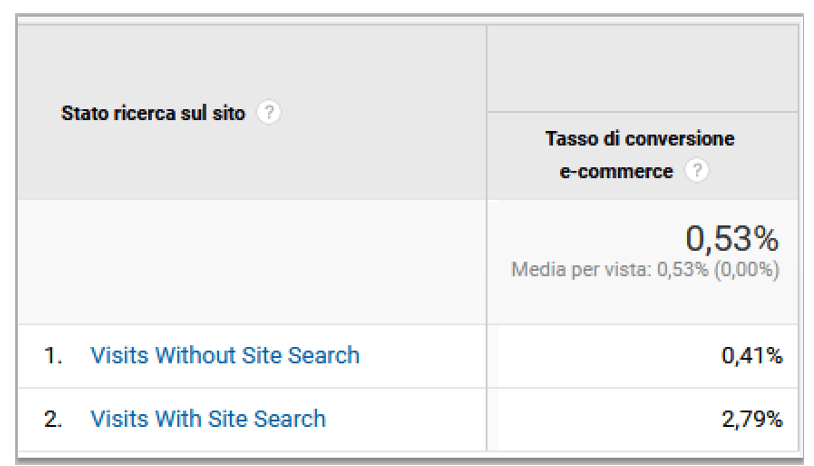Click the Tasso di conversione header text
The height and width of the screenshot is (466, 814).
[640, 139]
